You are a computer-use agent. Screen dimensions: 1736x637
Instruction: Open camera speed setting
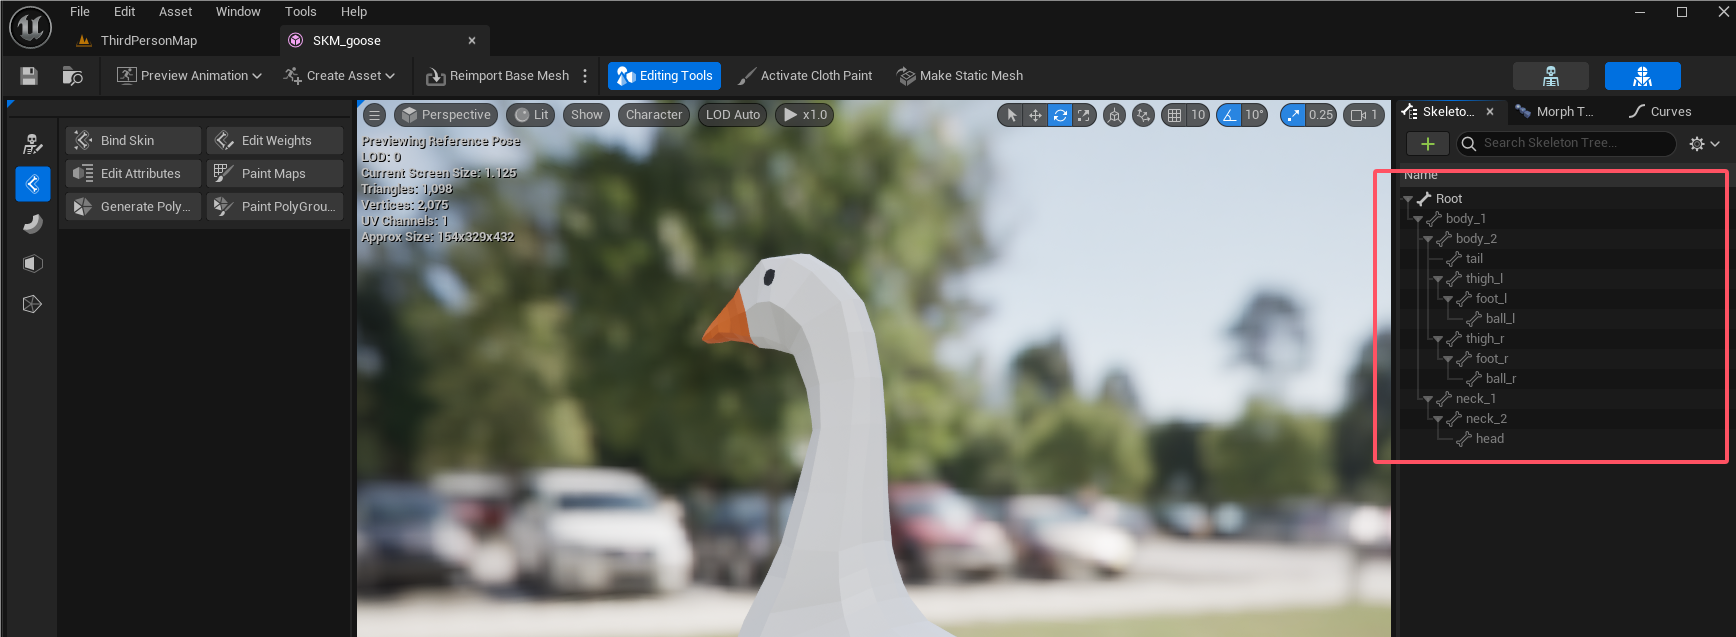(x=1364, y=115)
